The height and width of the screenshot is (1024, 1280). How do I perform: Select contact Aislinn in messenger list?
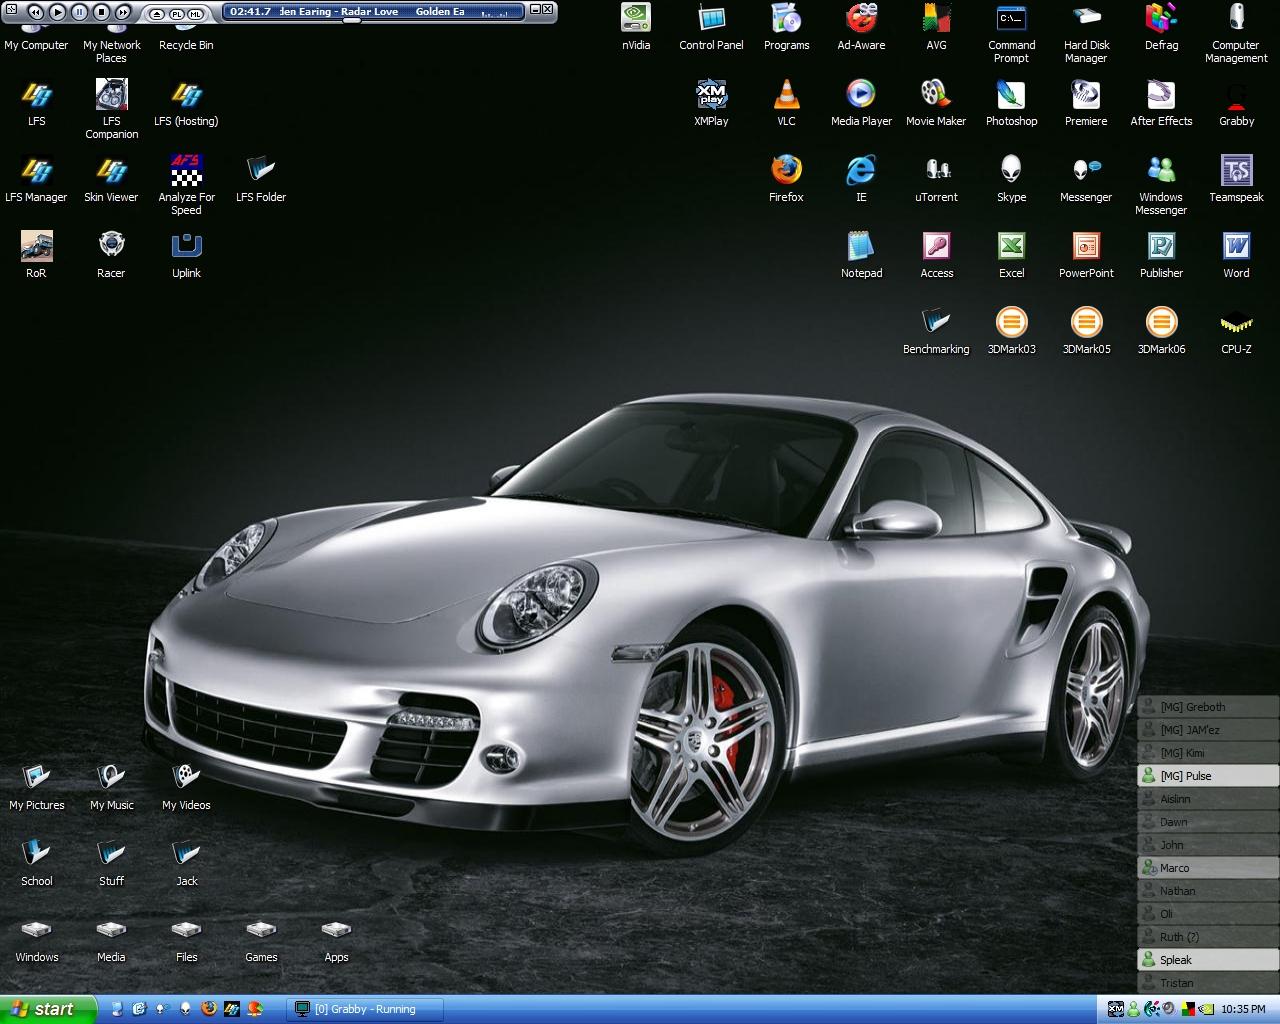(x=1208, y=799)
